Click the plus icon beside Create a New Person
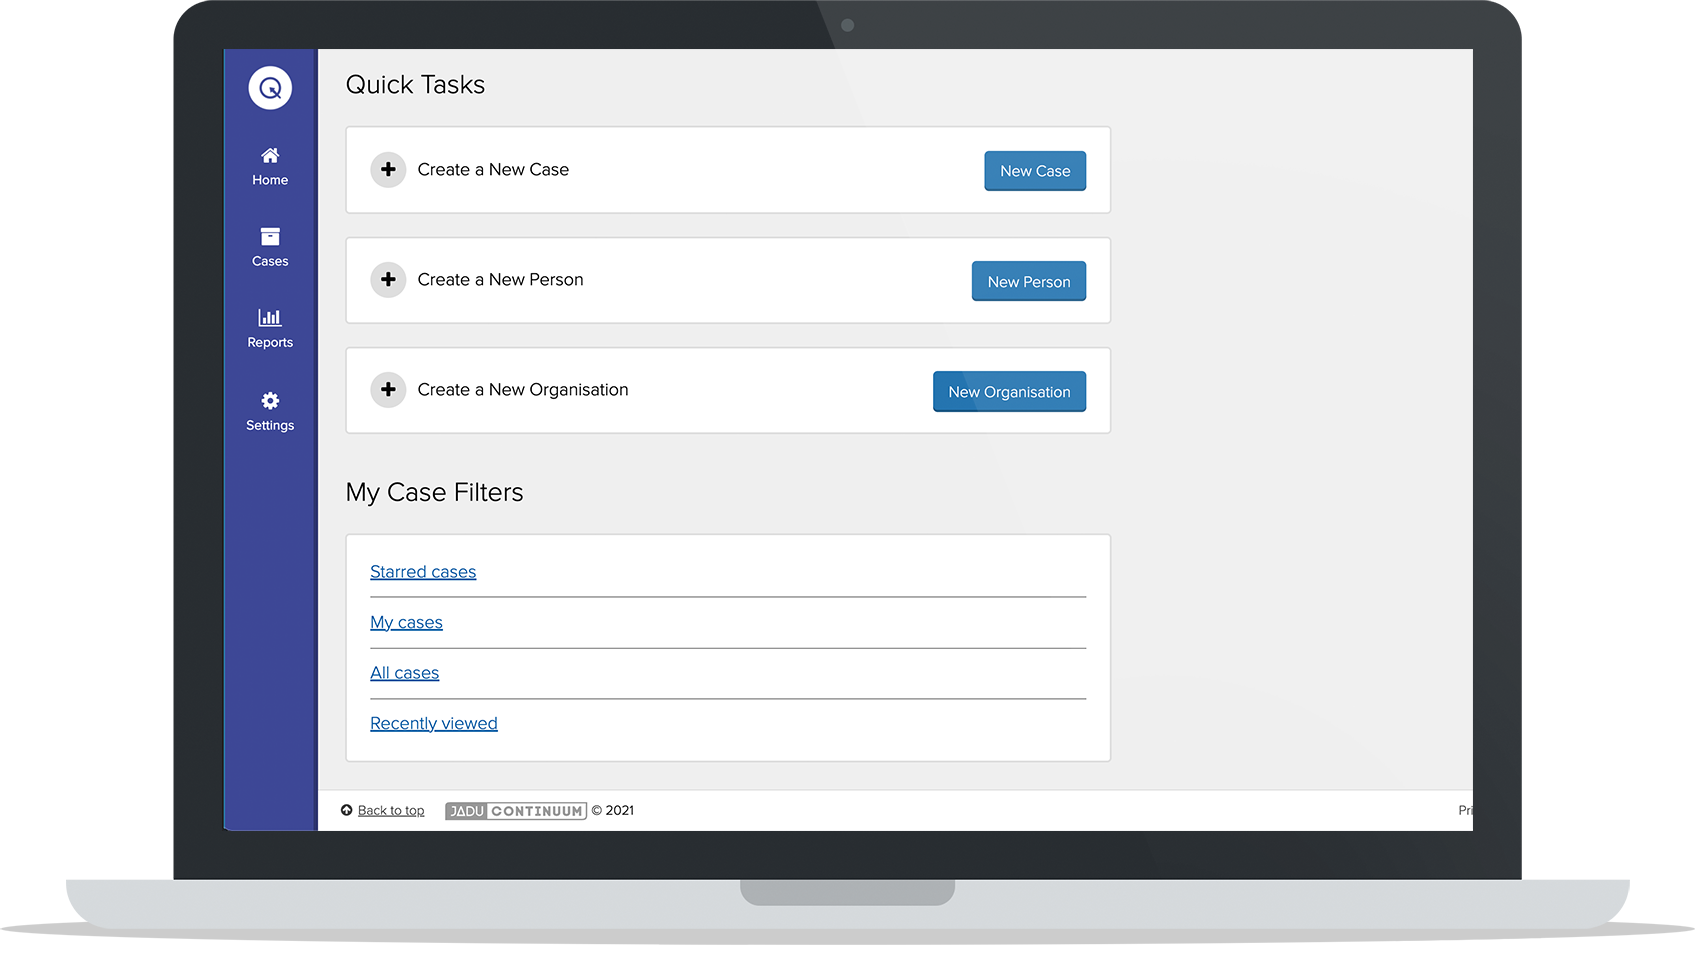This screenshot has width=1695, height=968. click(388, 280)
